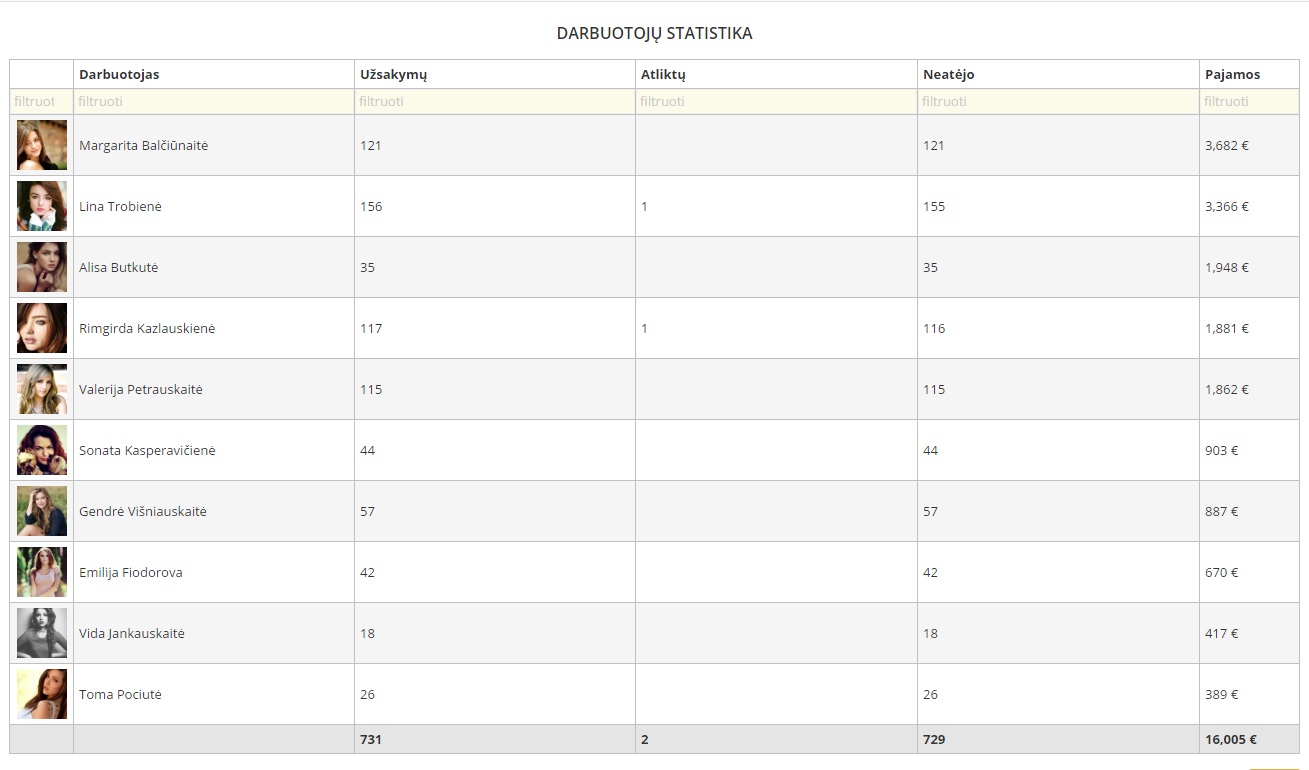Focus the Darbuotojas filter input field
This screenshot has width=1309, height=770.
213,101
